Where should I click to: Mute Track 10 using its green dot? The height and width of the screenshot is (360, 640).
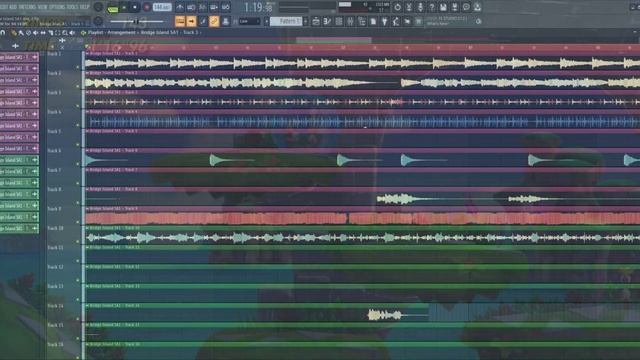[78, 241]
